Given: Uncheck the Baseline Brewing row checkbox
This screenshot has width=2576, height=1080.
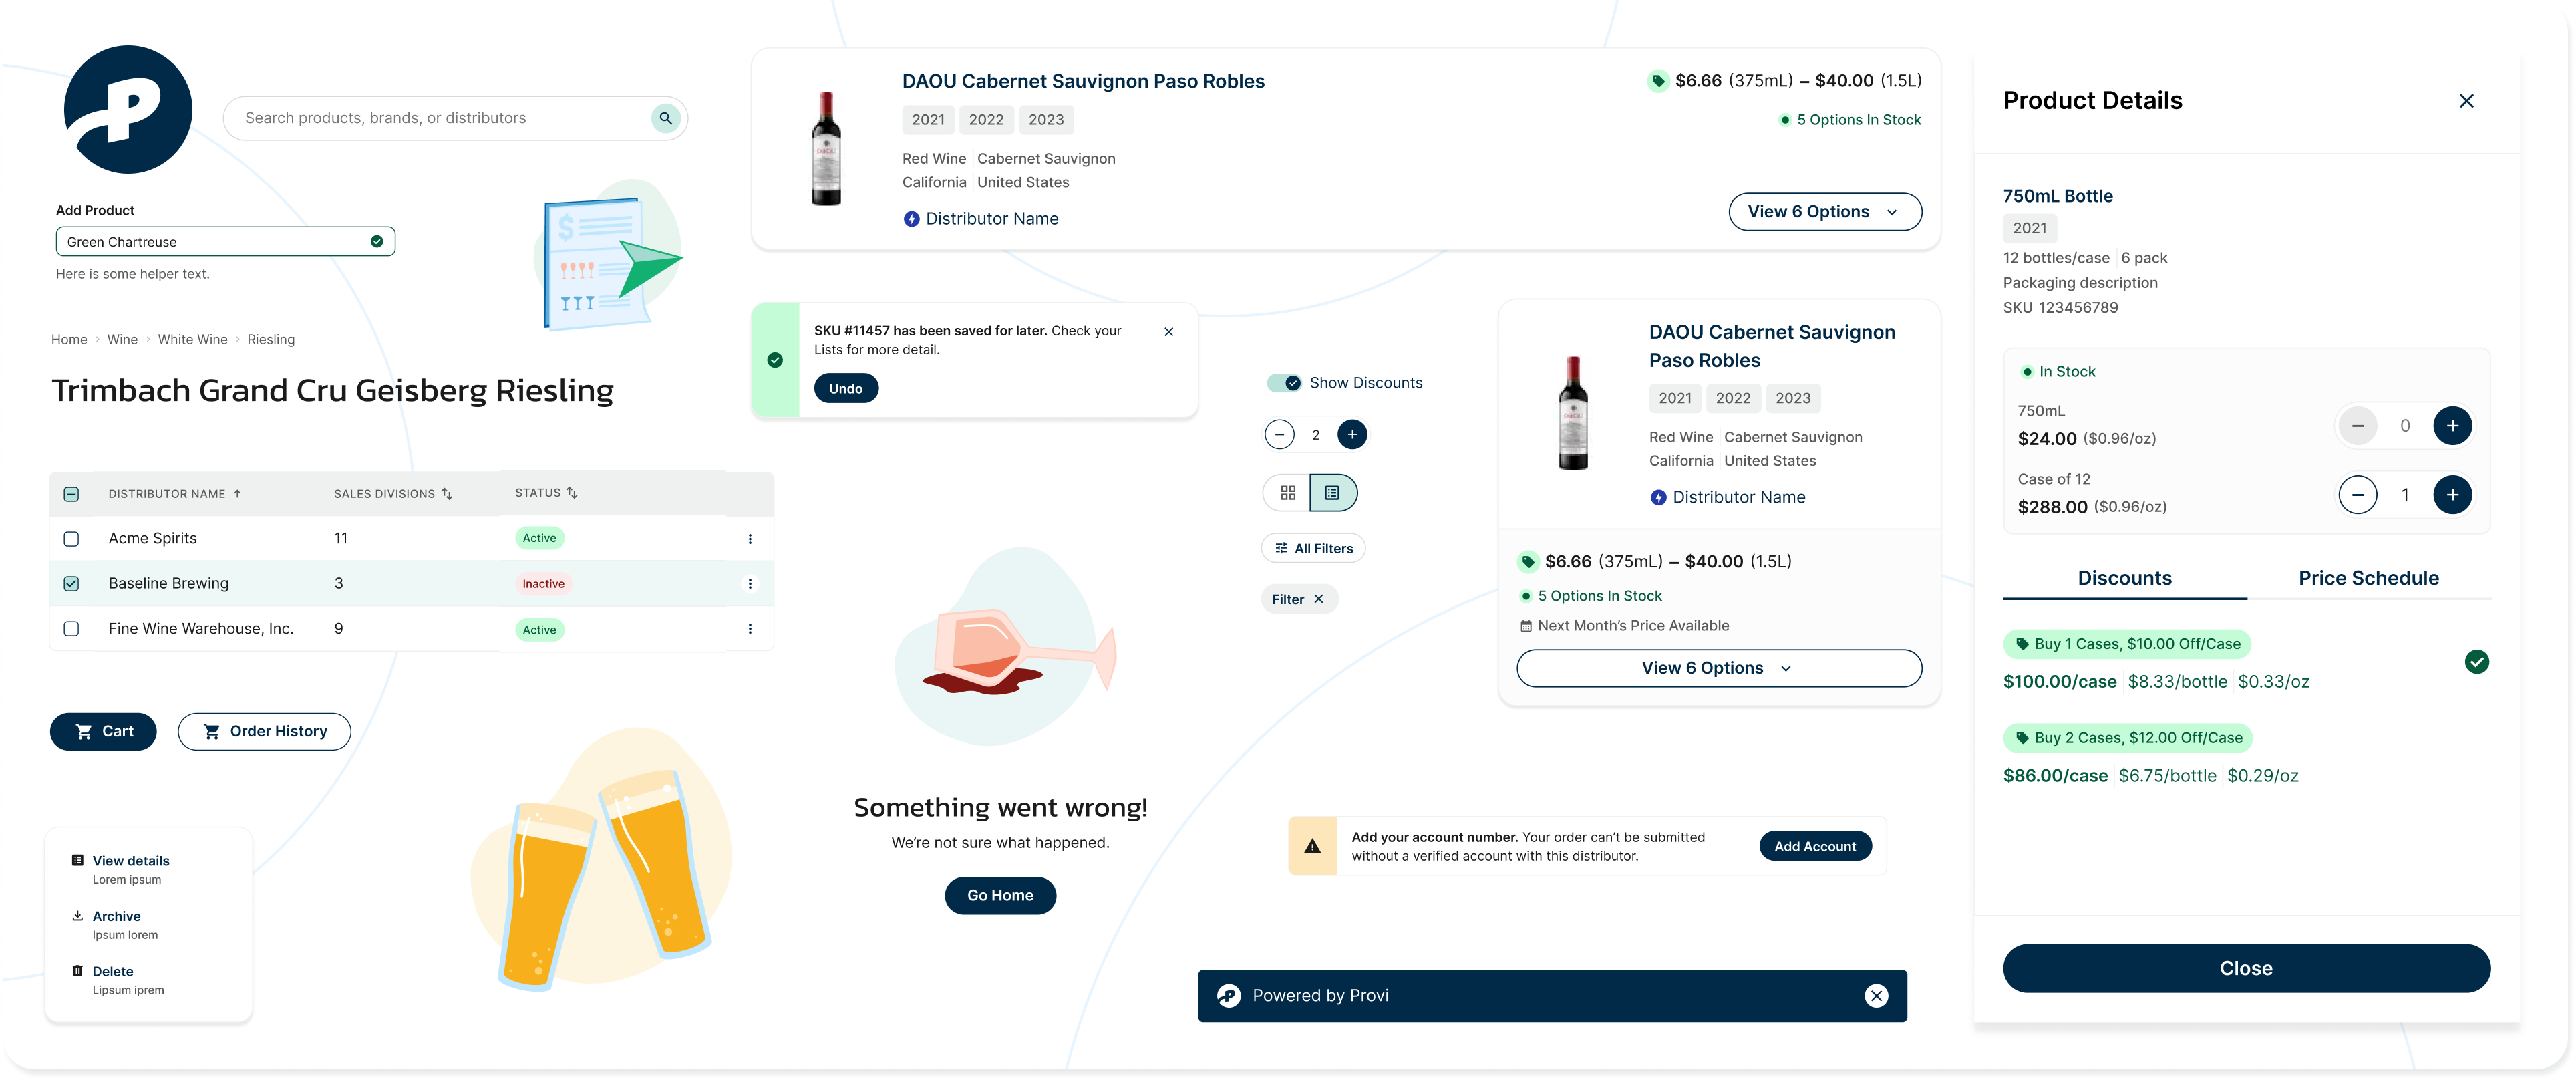Looking at the screenshot, I should [x=71, y=584].
